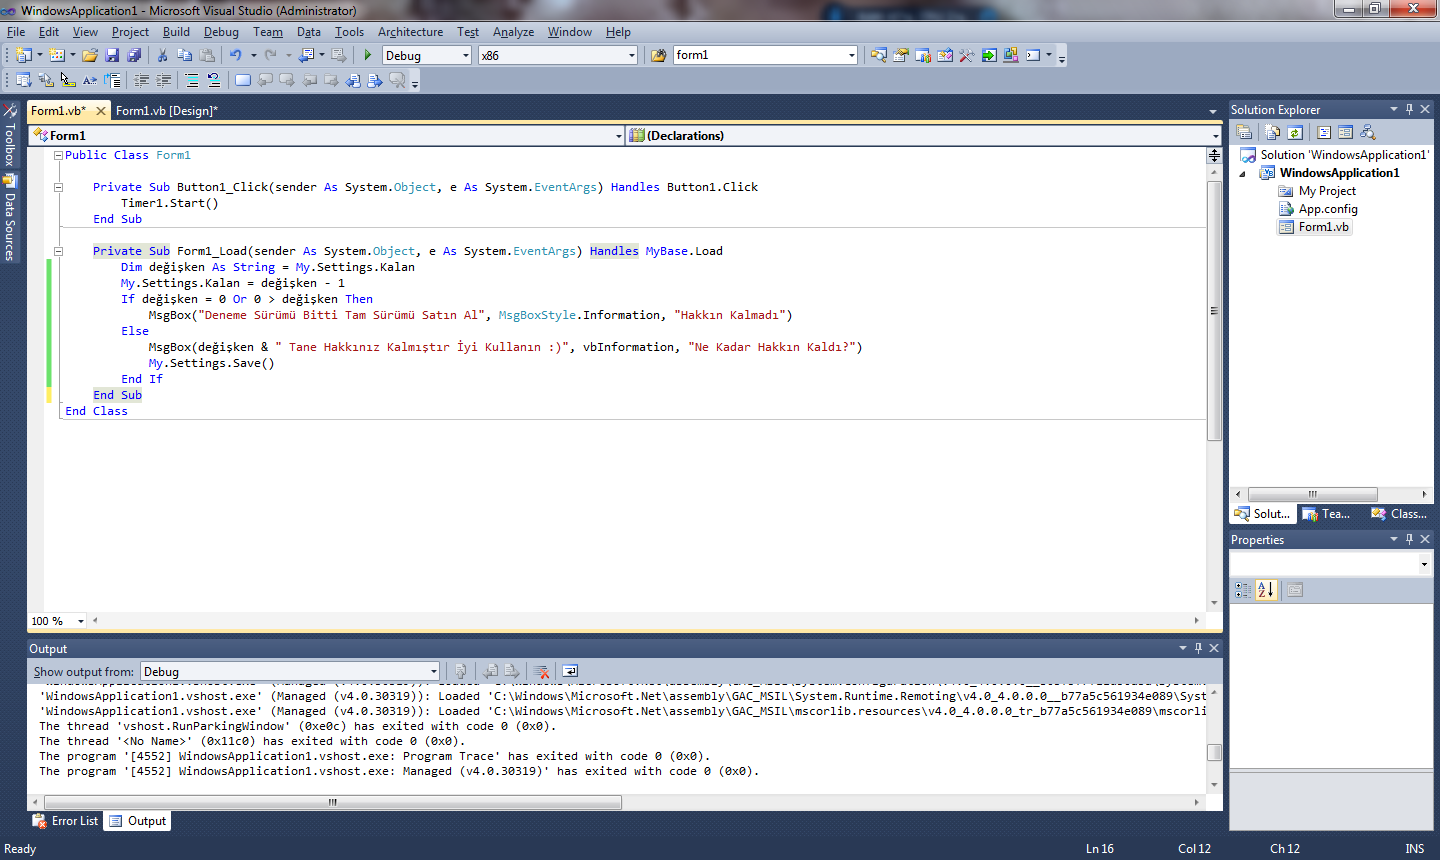Close the Form1.vb* editor tab
This screenshot has height=860, width=1440.
tap(101, 111)
